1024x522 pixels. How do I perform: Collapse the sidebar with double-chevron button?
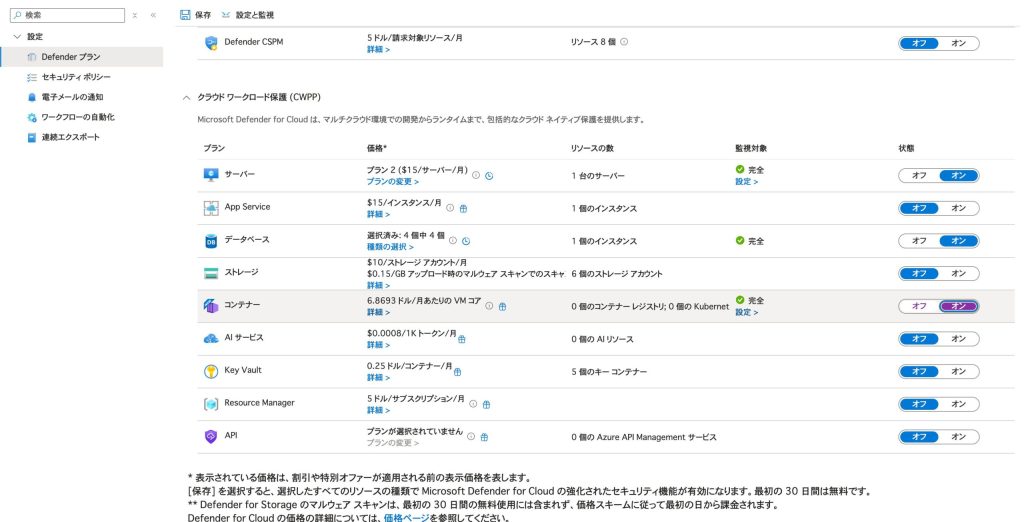tap(153, 16)
